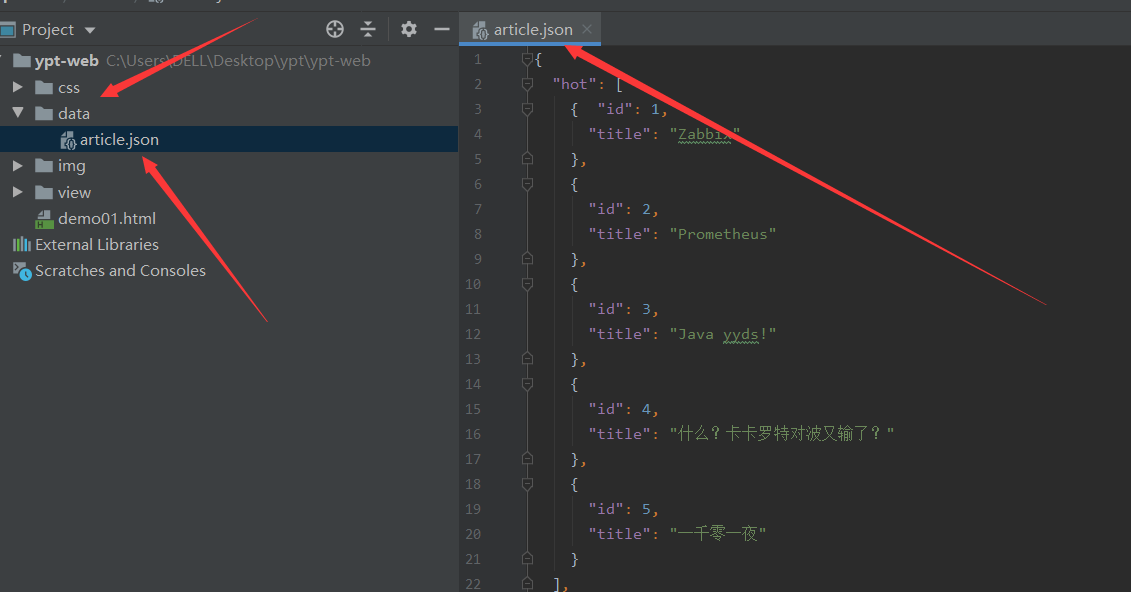Open the Project view dropdown
Screen dimensions: 1131x592
click(x=90, y=30)
